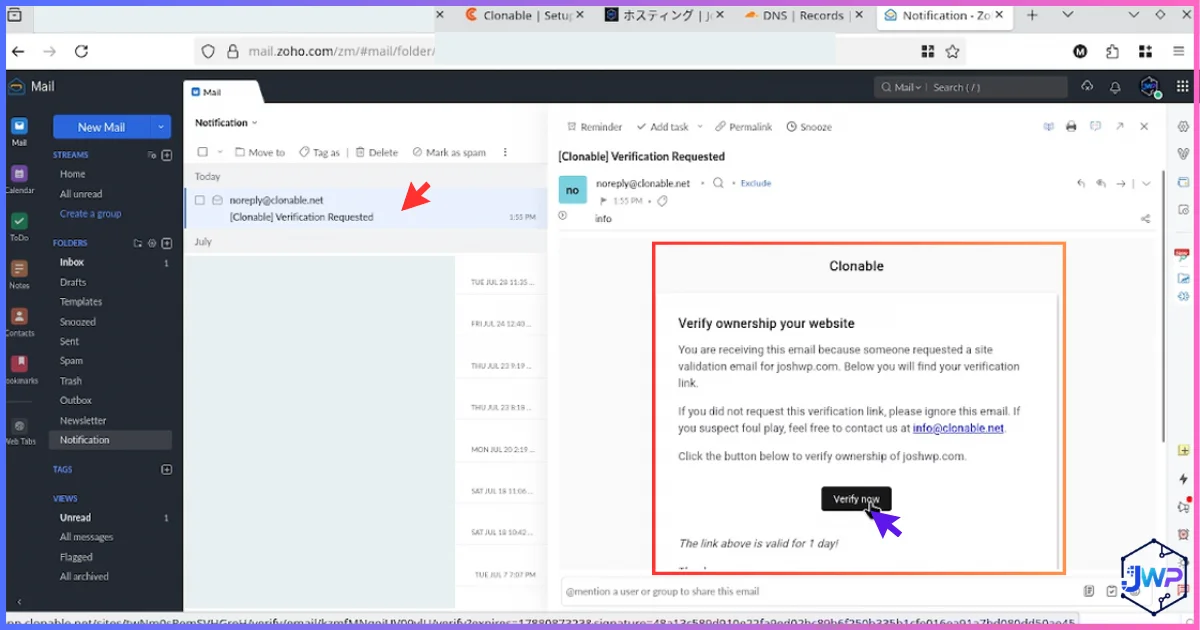Open email in new window arrow icon
This screenshot has width=1200, height=630.
[x=1120, y=127]
